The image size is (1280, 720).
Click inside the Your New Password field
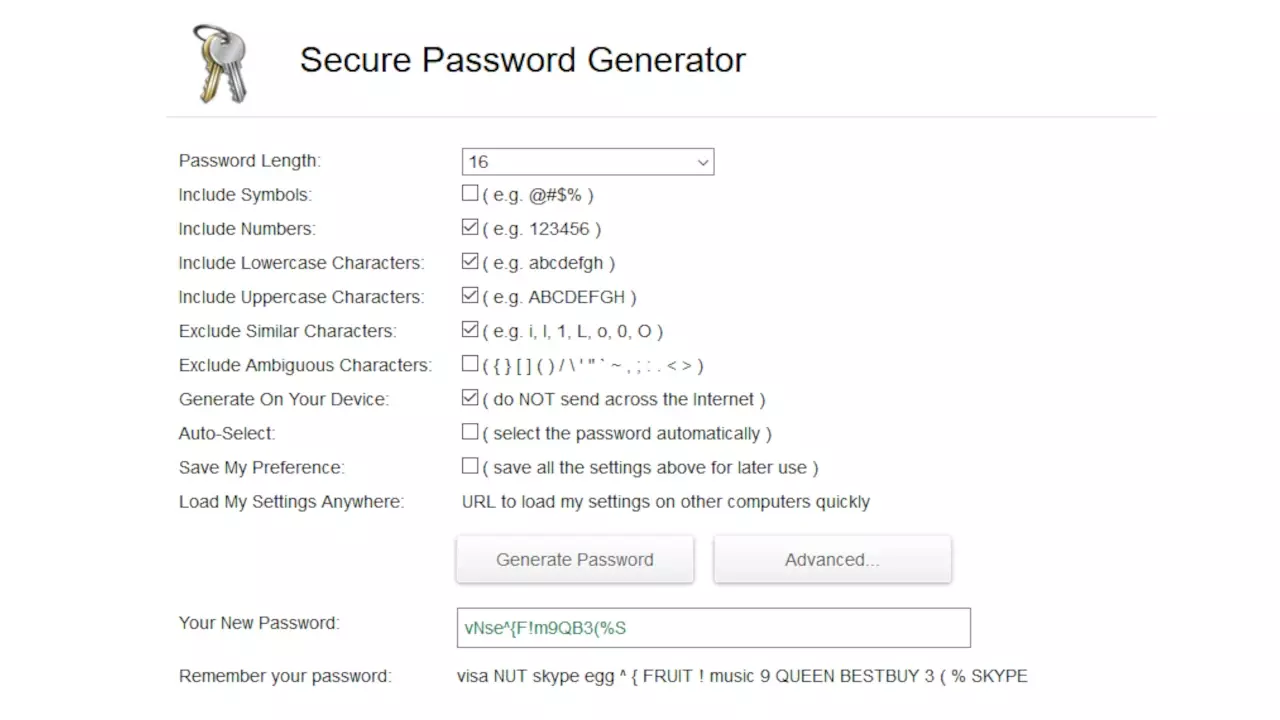(x=713, y=627)
